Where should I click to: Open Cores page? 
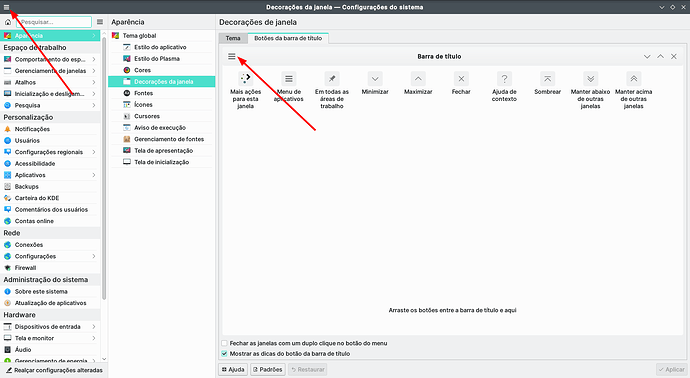[161, 70]
